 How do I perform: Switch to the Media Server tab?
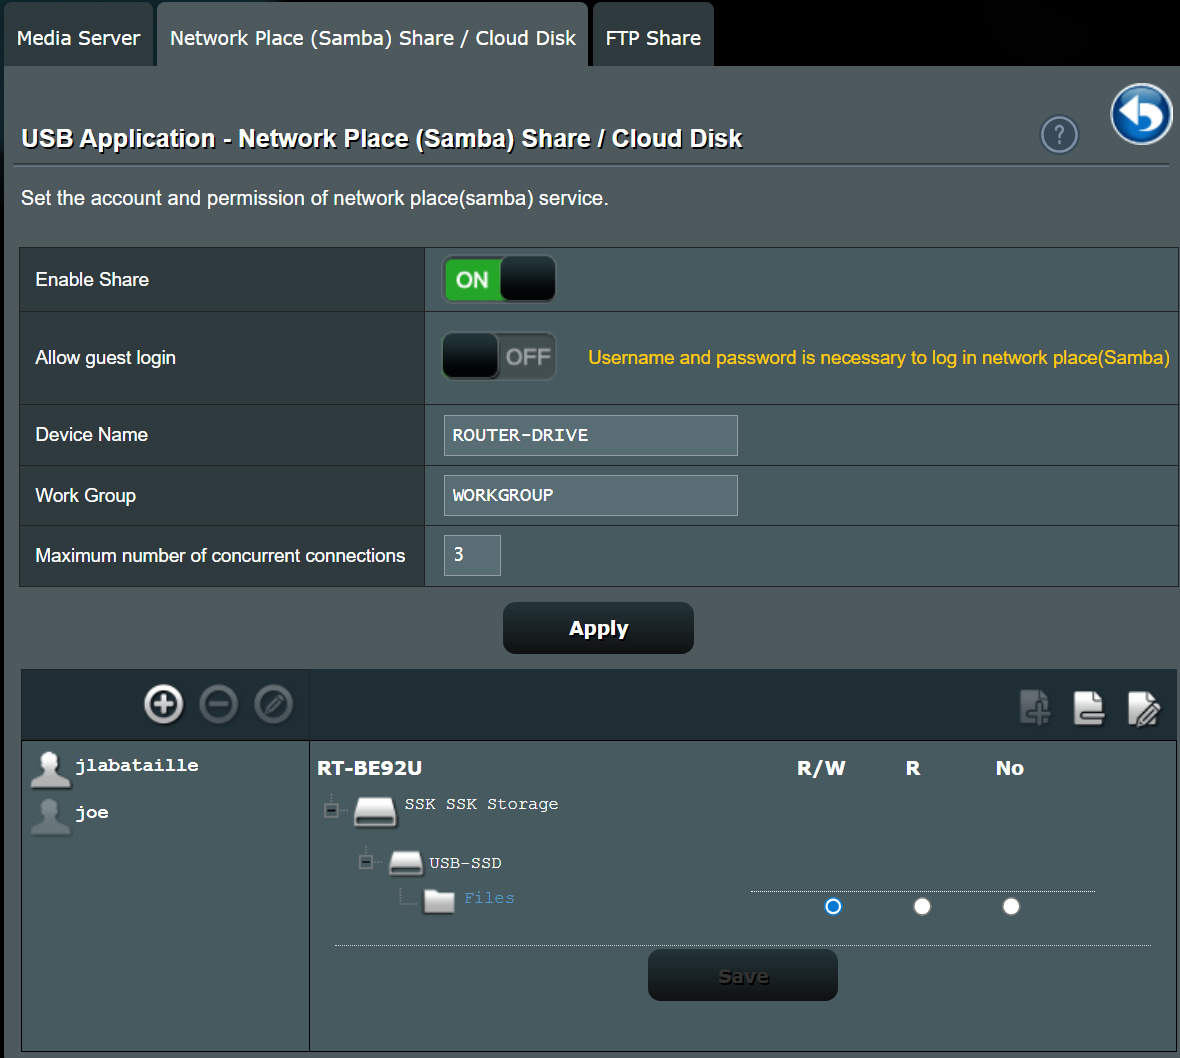(x=78, y=36)
